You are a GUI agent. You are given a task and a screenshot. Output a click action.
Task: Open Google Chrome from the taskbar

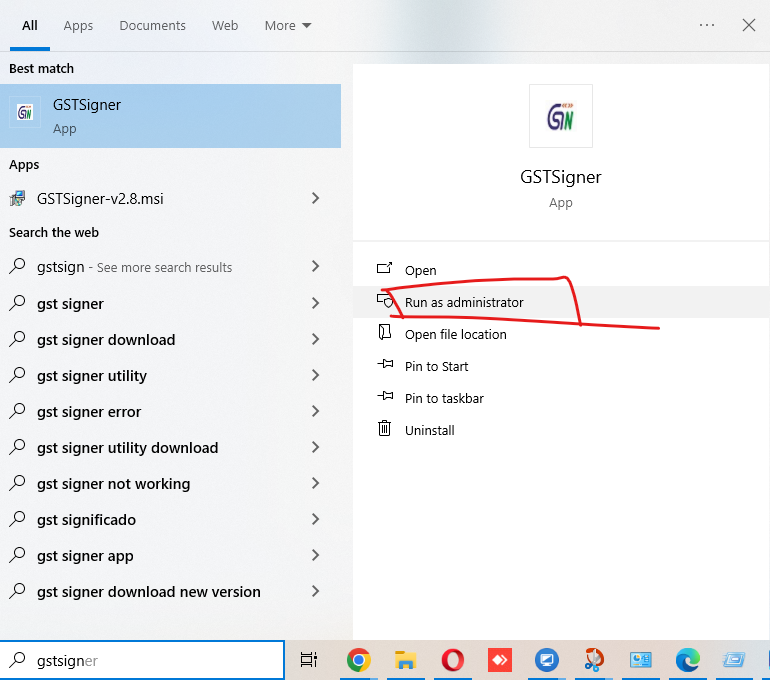tap(358, 660)
